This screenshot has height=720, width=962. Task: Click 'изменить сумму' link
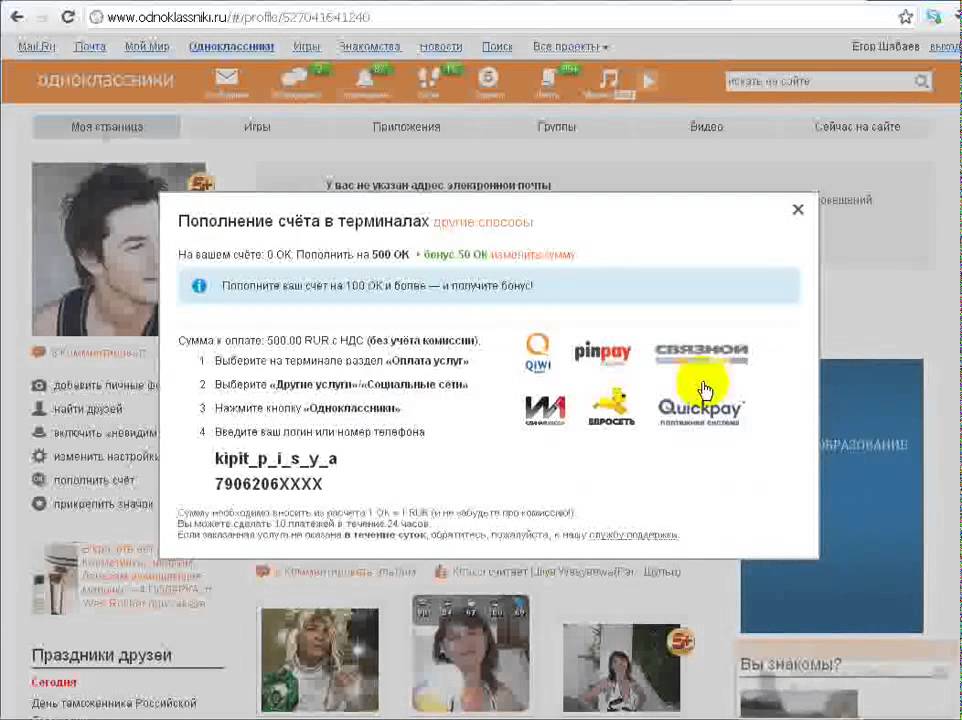coord(533,255)
